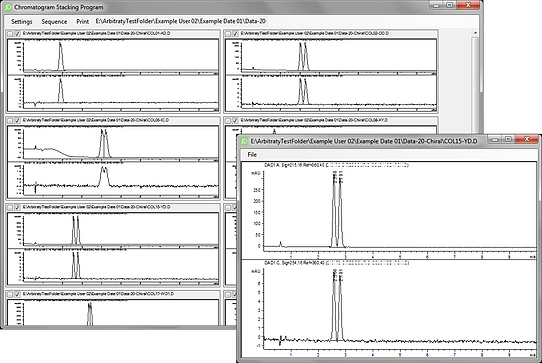This screenshot has width=542, height=363.
Task: Untick the checked box for COL15-YD.D panel
Action: [x=17, y=207]
